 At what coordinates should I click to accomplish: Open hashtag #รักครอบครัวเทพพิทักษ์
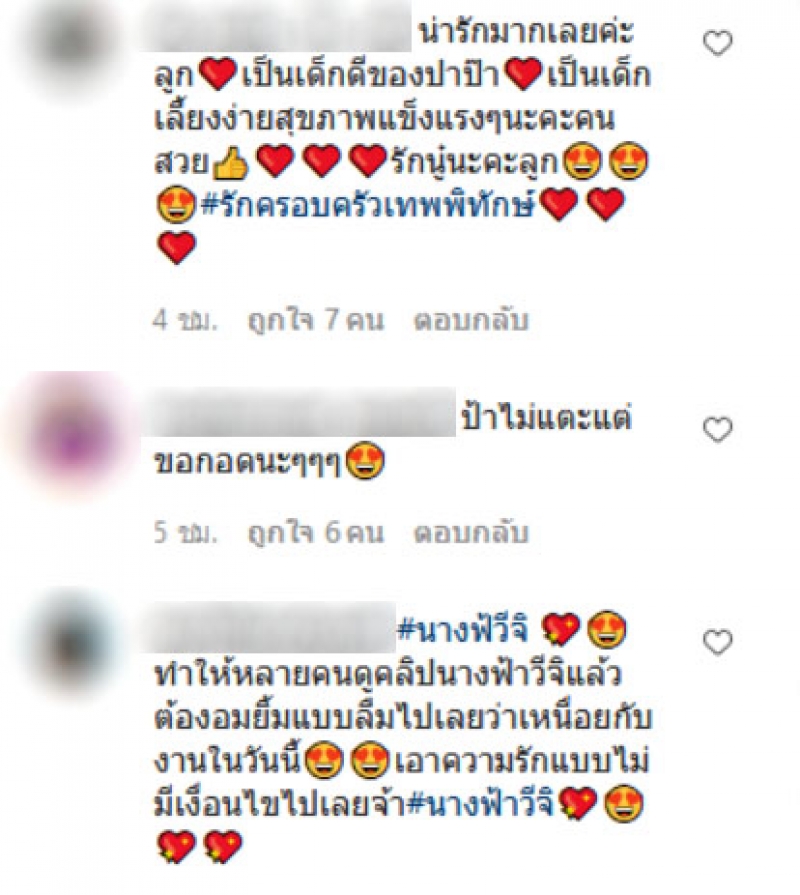click(367, 204)
